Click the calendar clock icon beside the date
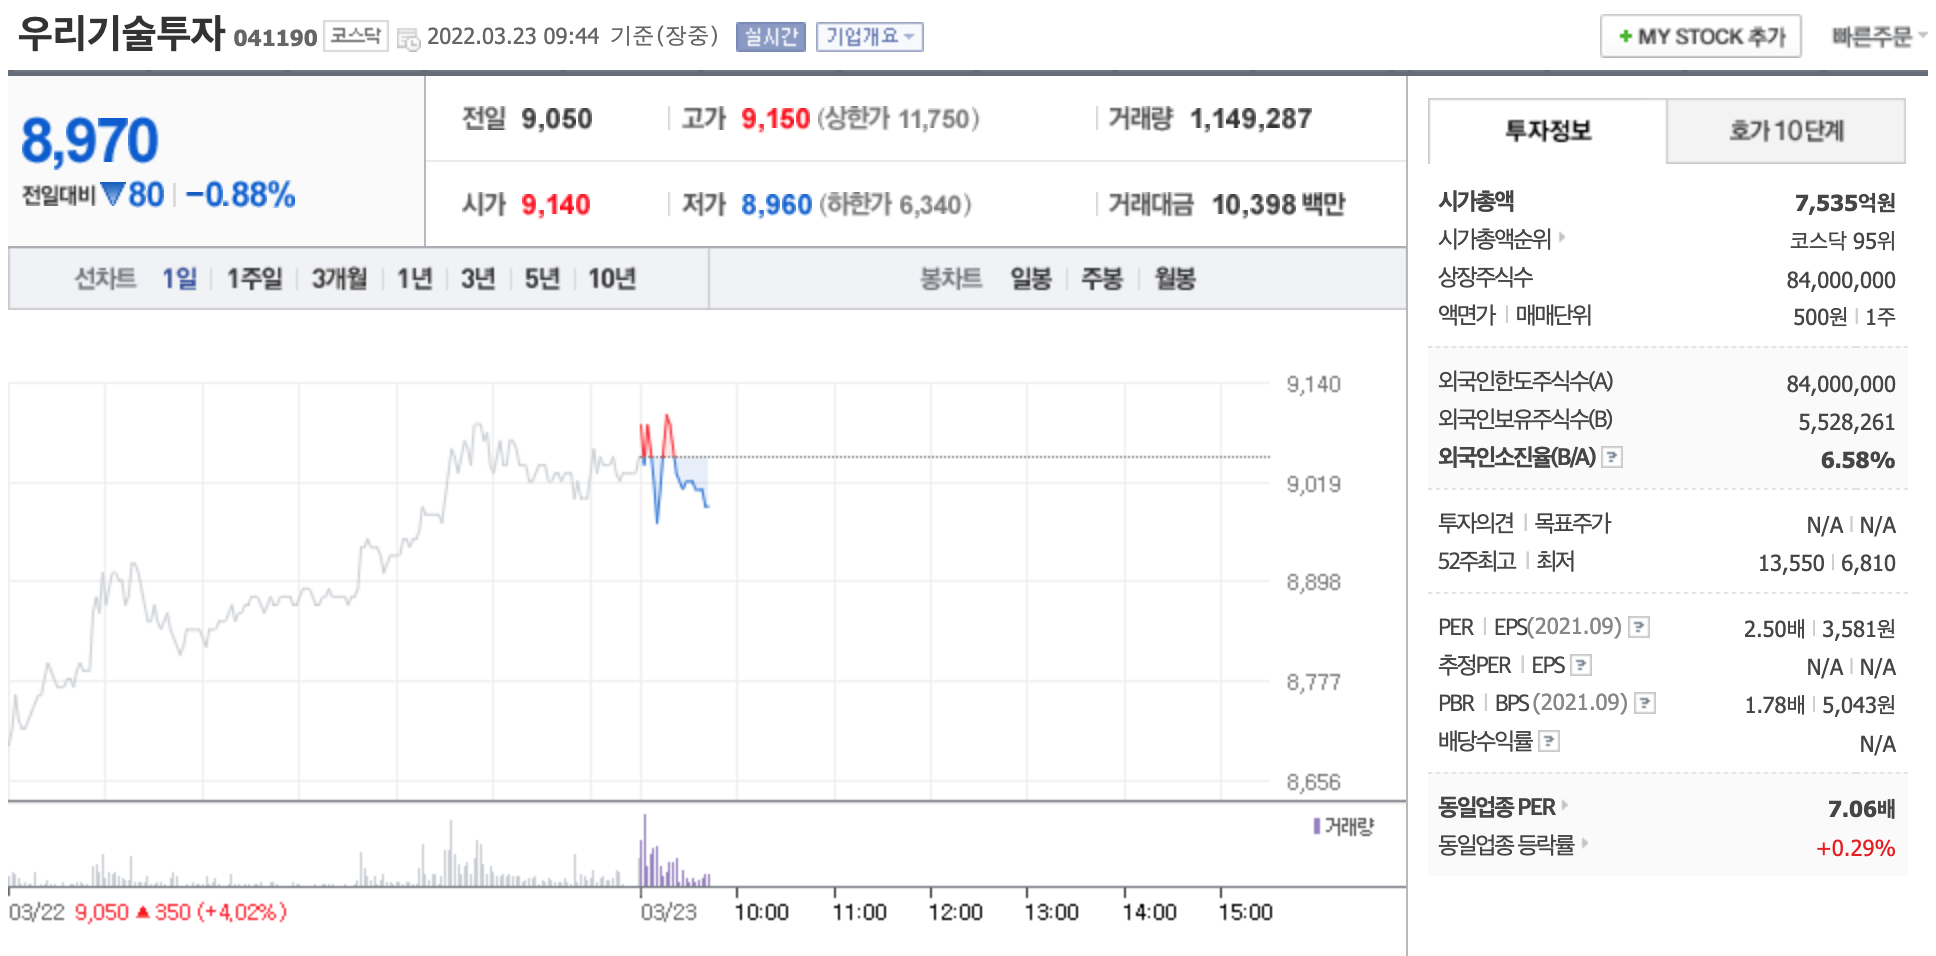The height and width of the screenshot is (956, 1936). (408, 39)
